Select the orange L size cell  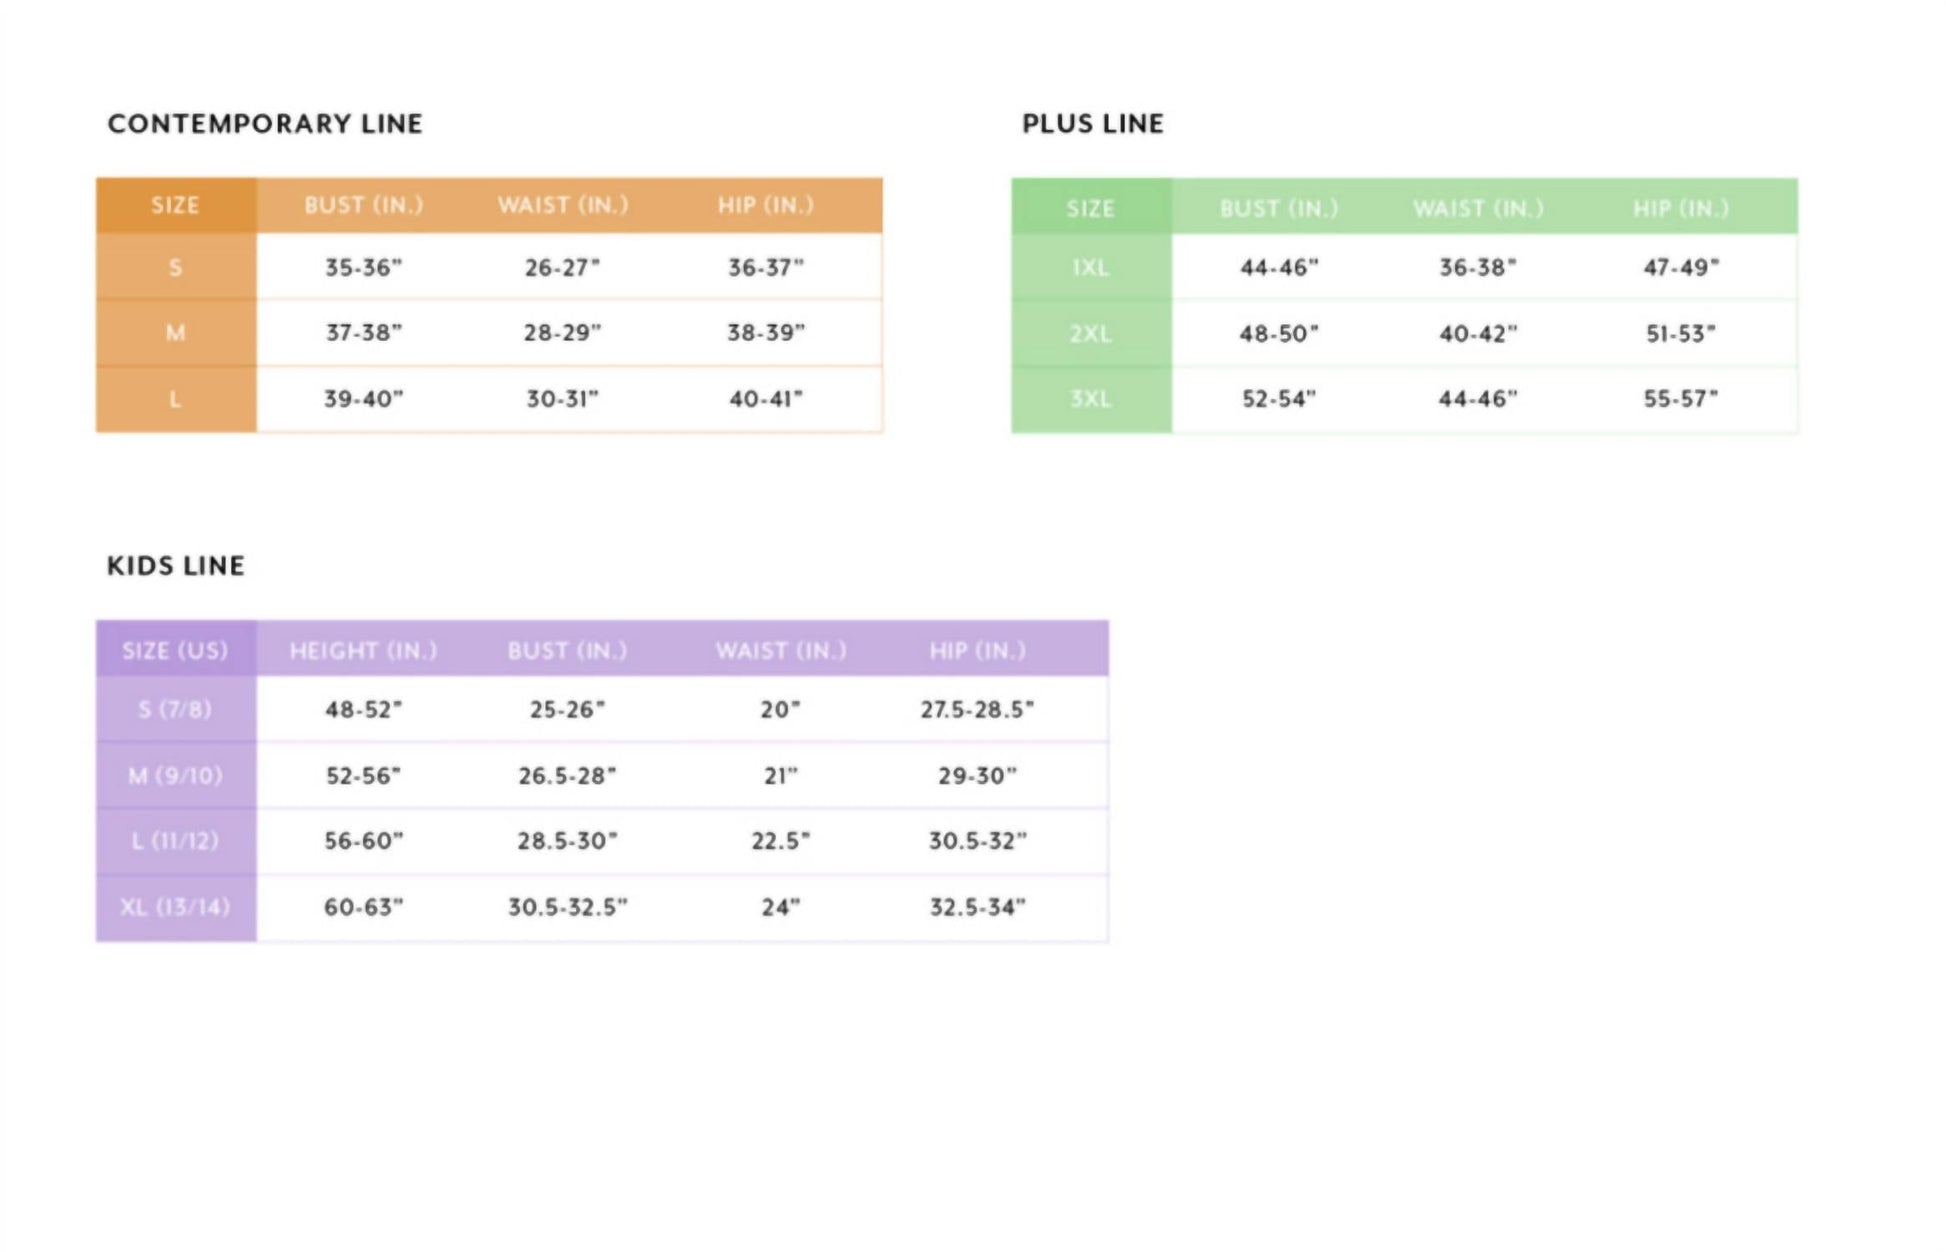pos(176,399)
